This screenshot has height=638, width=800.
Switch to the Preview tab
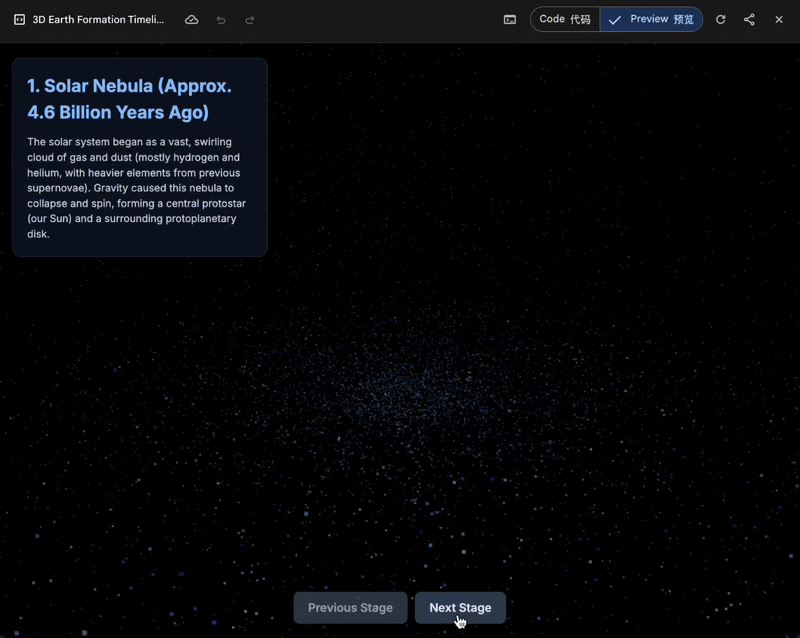[651, 19]
